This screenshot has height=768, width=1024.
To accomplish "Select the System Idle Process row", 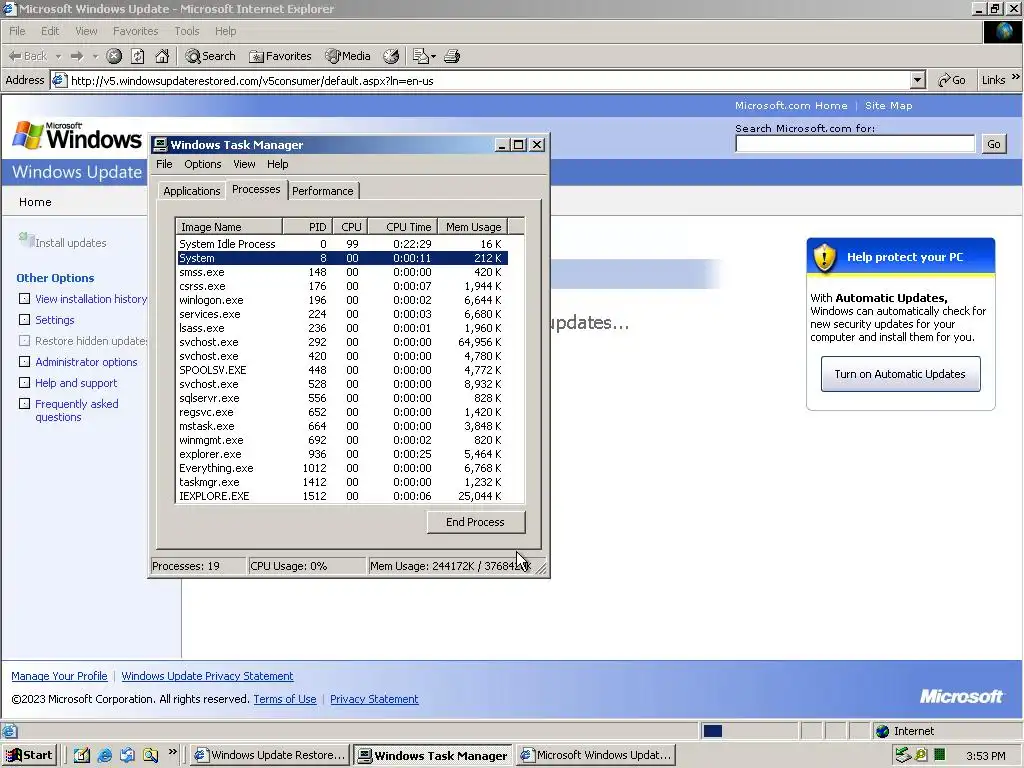I will tap(342, 244).
